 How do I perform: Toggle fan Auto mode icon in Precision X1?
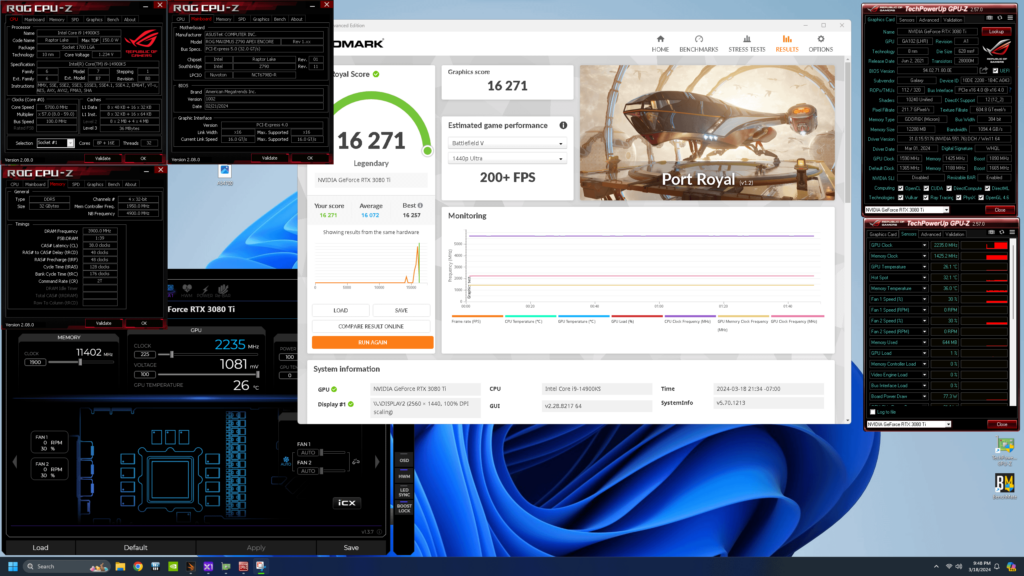[x=285, y=461]
